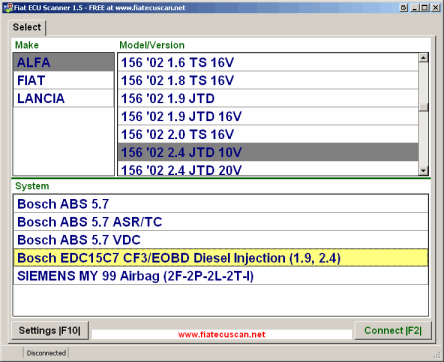Choose SIEMENS MY 99 Airbag system

[x=221, y=276]
